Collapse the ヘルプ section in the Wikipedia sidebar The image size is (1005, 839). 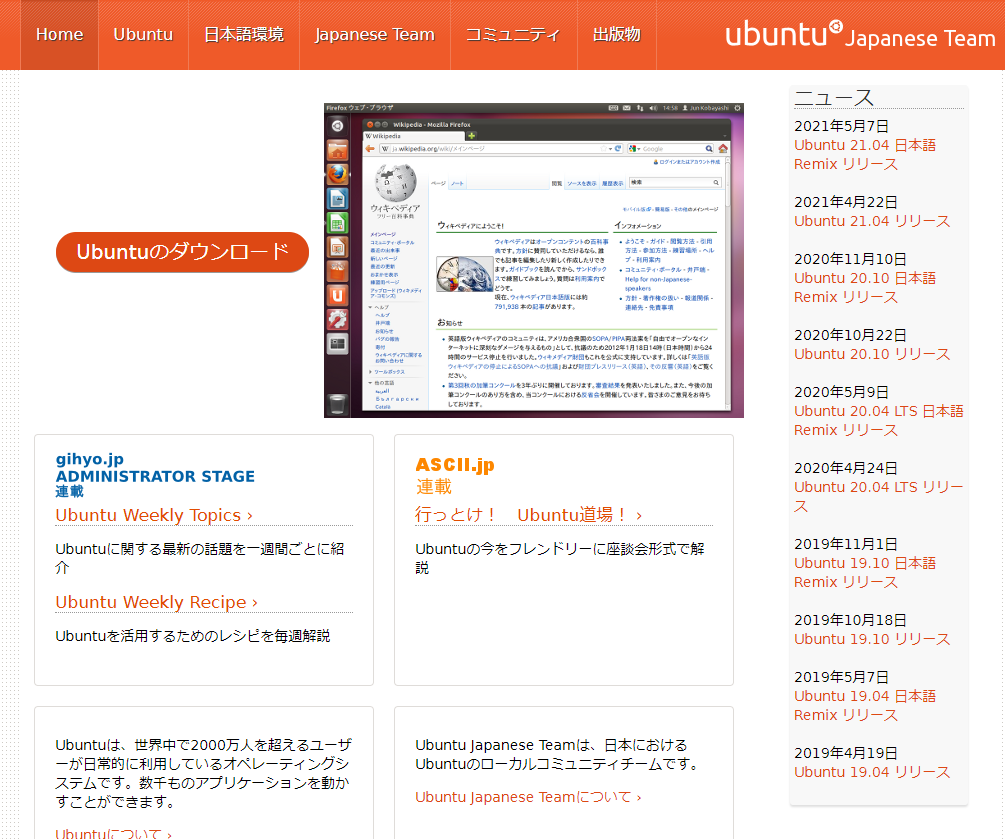click(x=378, y=307)
